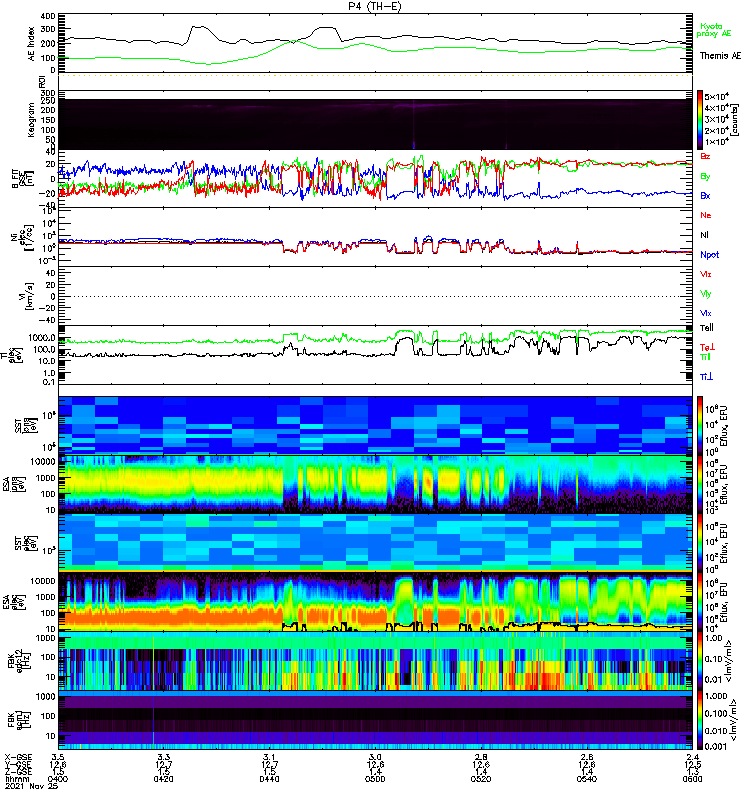Click the hhmm row label
This screenshot has height=800, width=750.
[x=17, y=779]
